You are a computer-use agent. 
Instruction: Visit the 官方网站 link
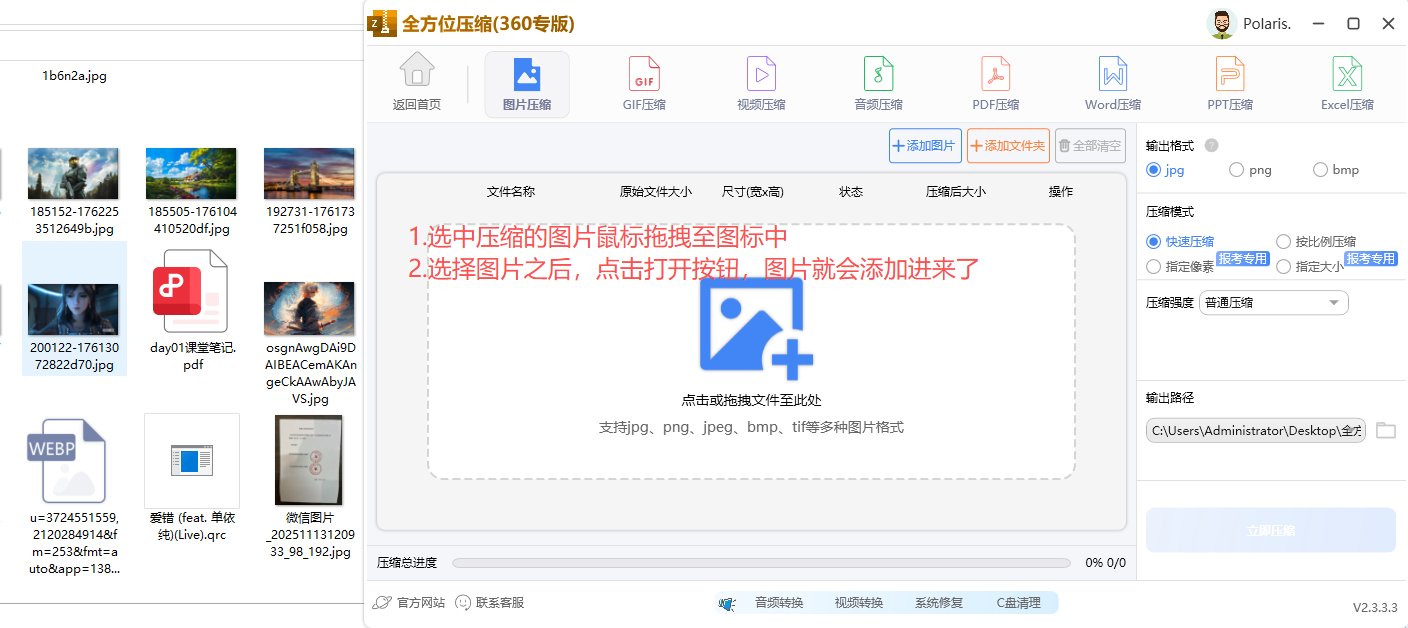pos(409,602)
